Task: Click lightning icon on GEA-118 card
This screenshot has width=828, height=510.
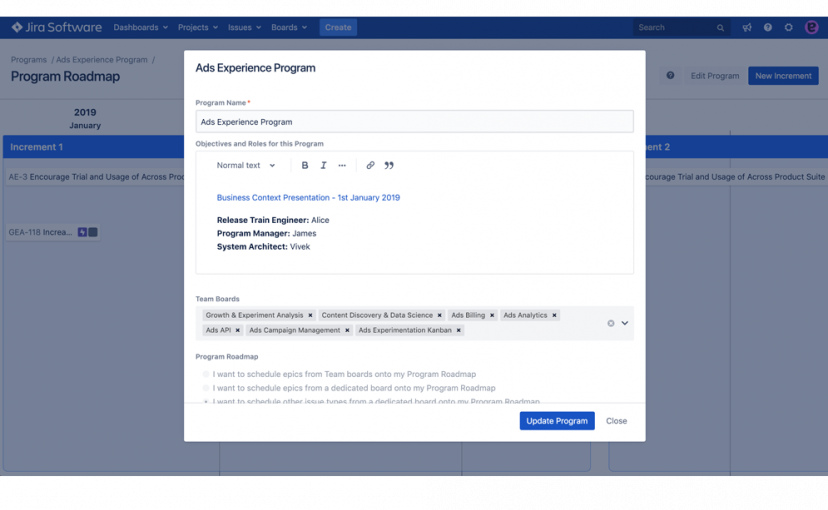Action: click(x=82, y=232)
